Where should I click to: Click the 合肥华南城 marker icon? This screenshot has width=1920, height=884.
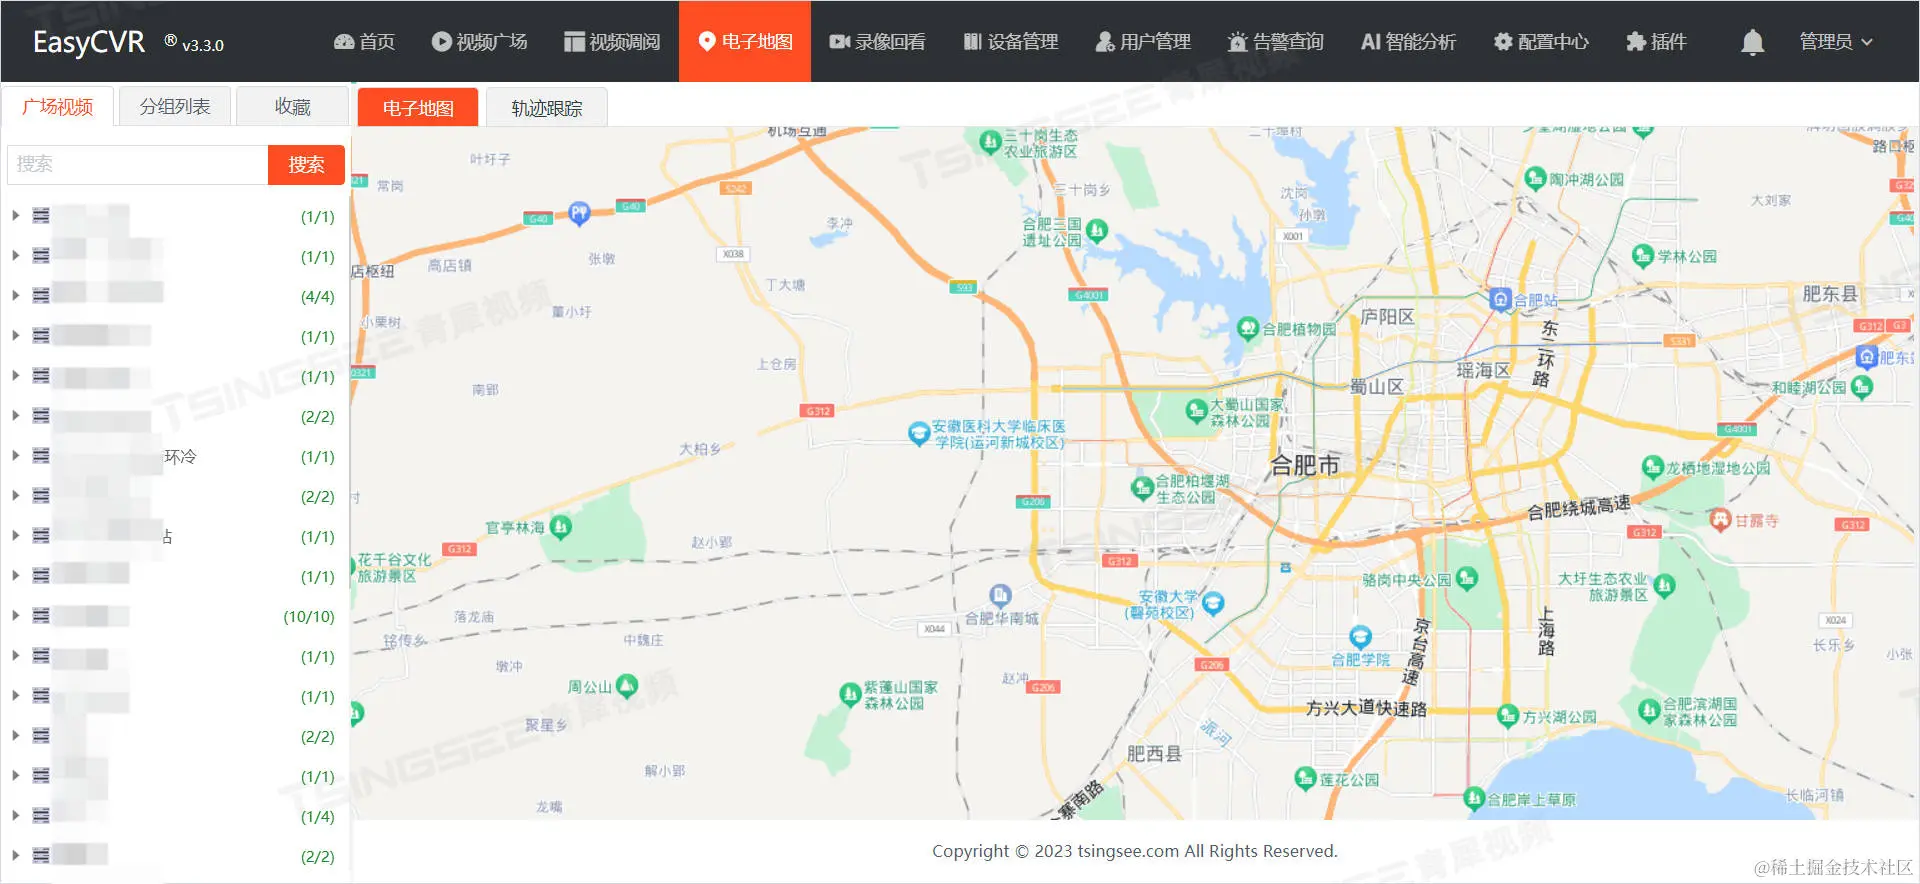1000,595
